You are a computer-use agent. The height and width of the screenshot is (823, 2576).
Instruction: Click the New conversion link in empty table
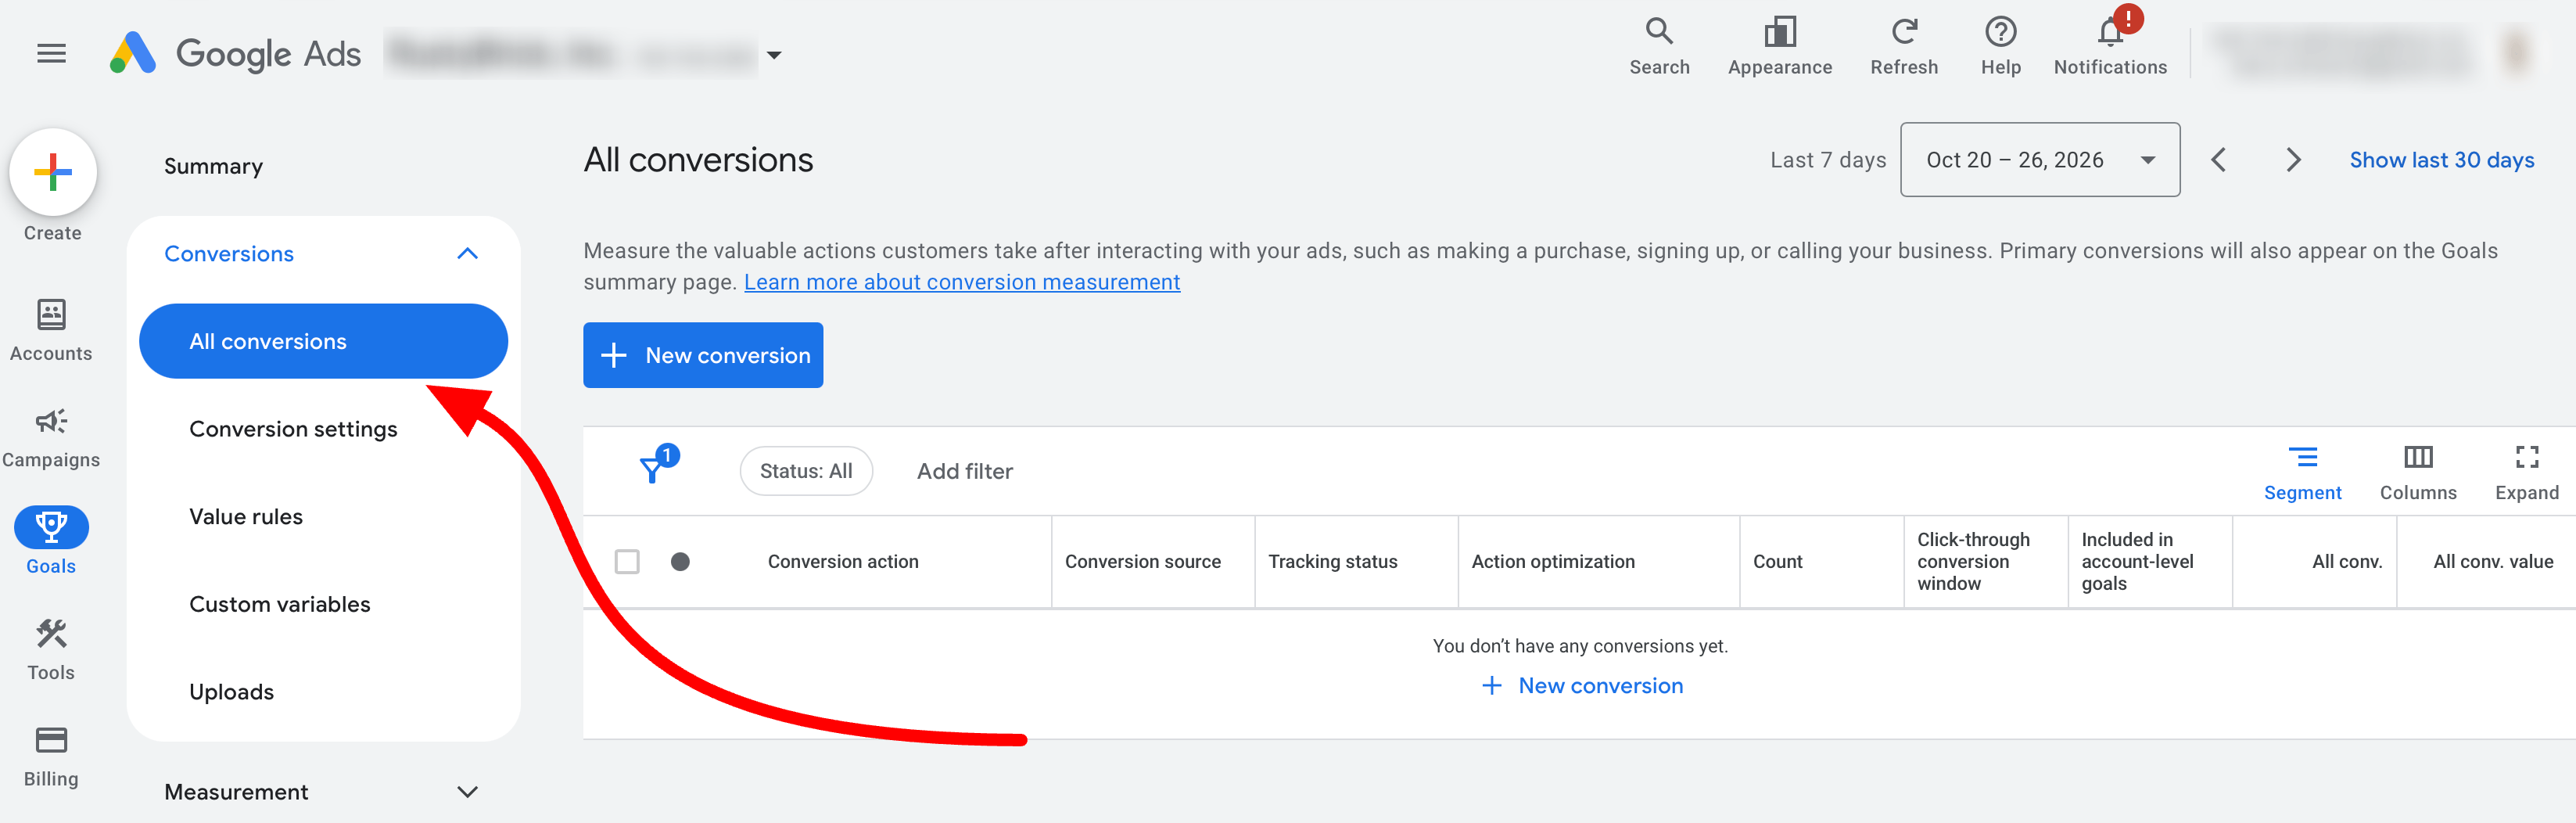tap(1581, 686)
